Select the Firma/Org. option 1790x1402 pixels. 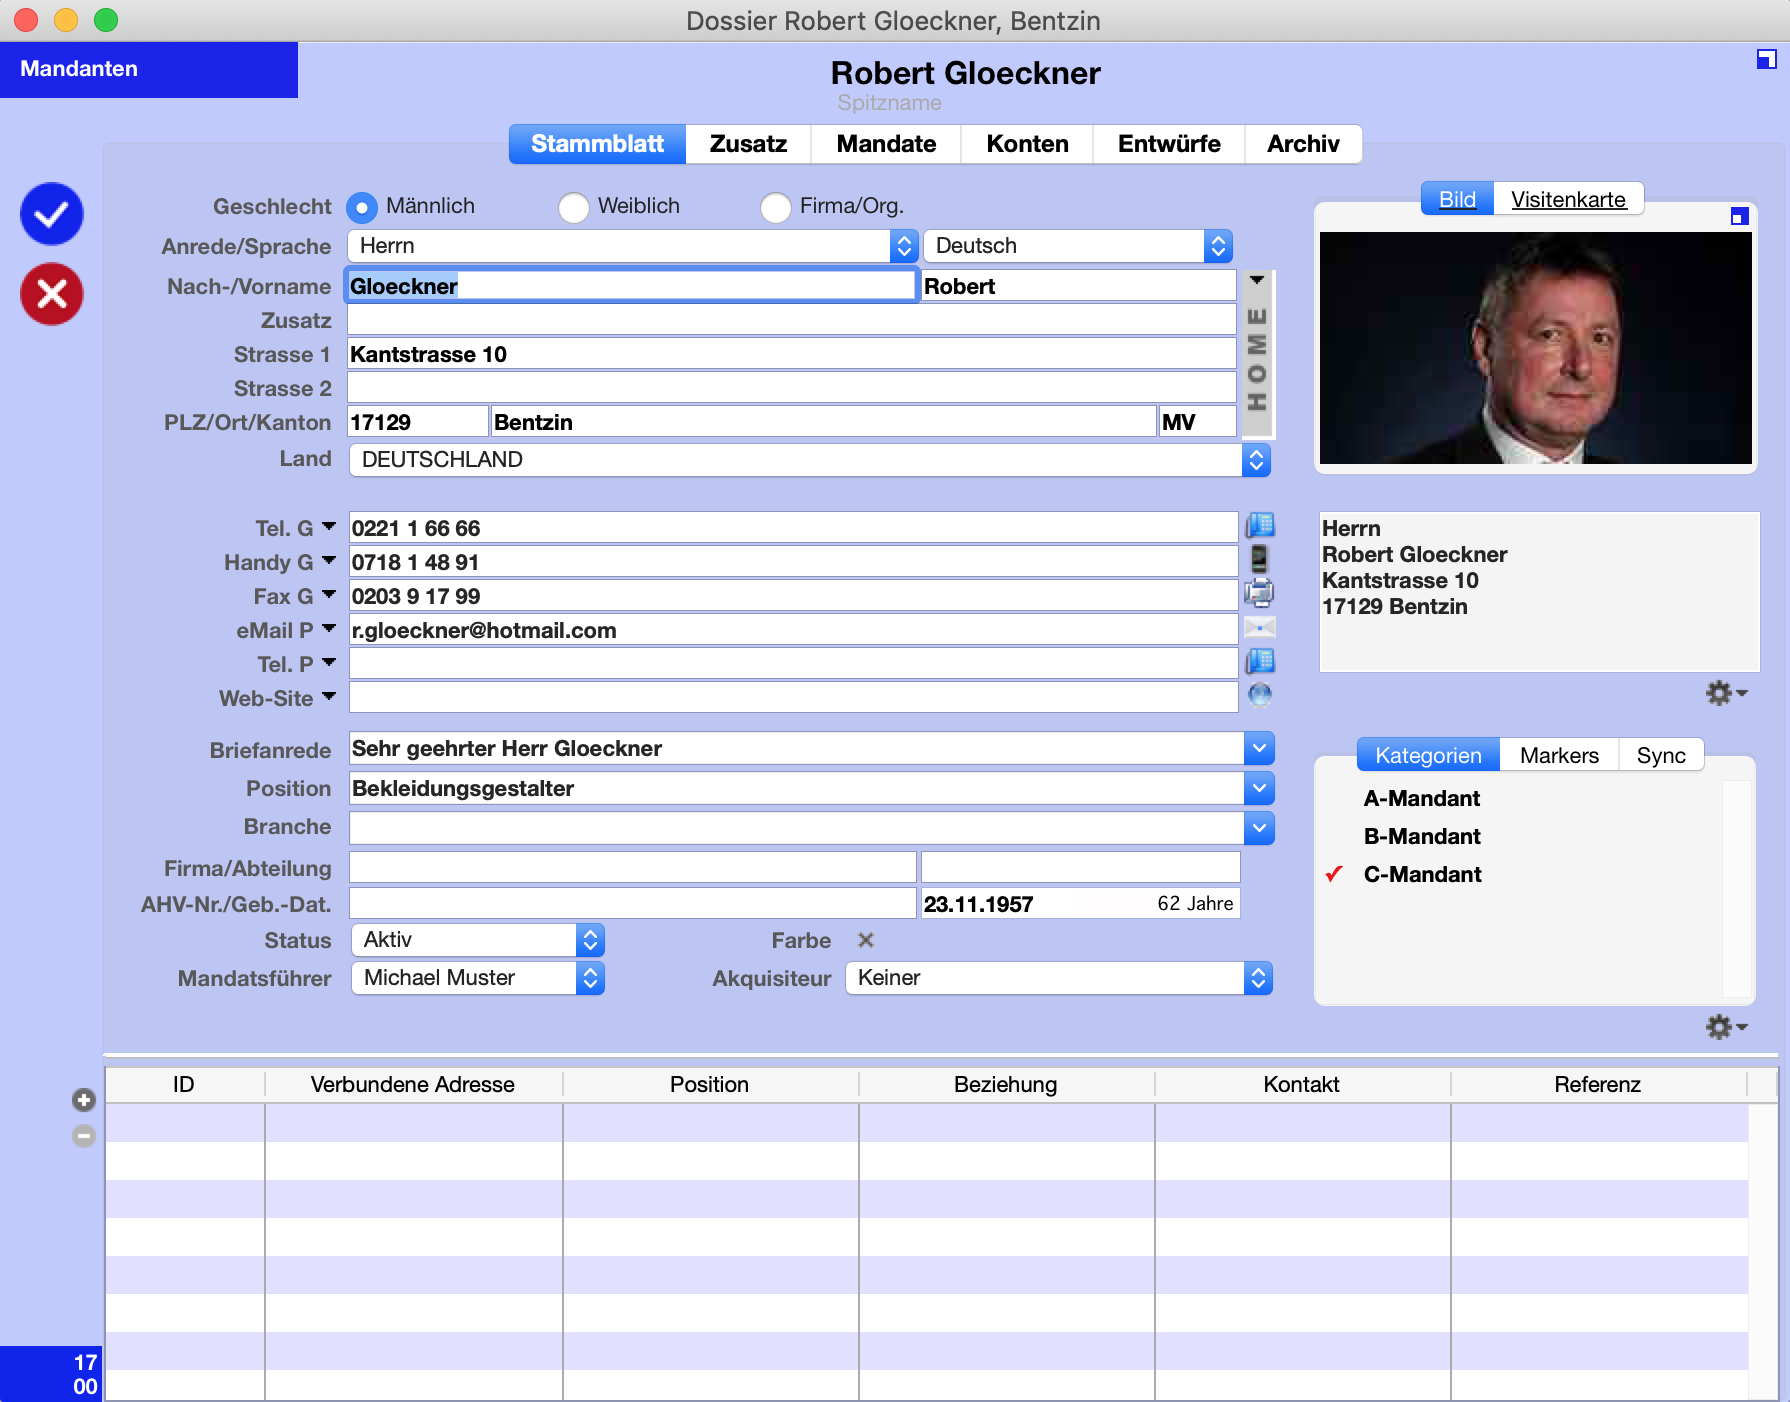tap(775, 208)
